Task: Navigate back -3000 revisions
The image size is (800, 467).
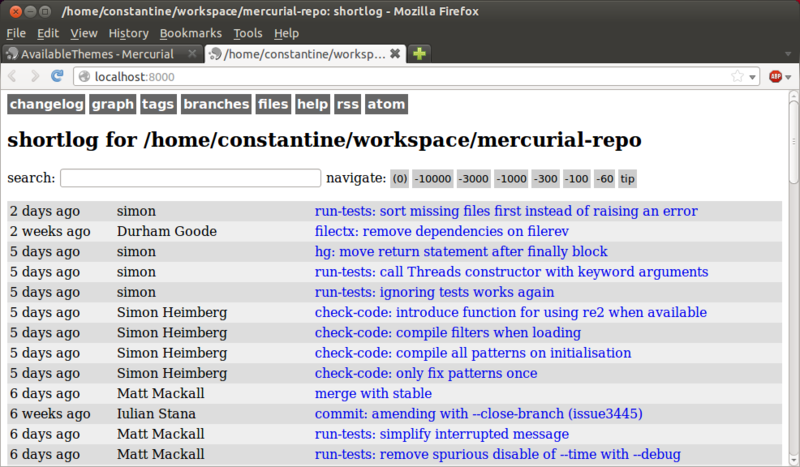Action: tap(473, 179)
